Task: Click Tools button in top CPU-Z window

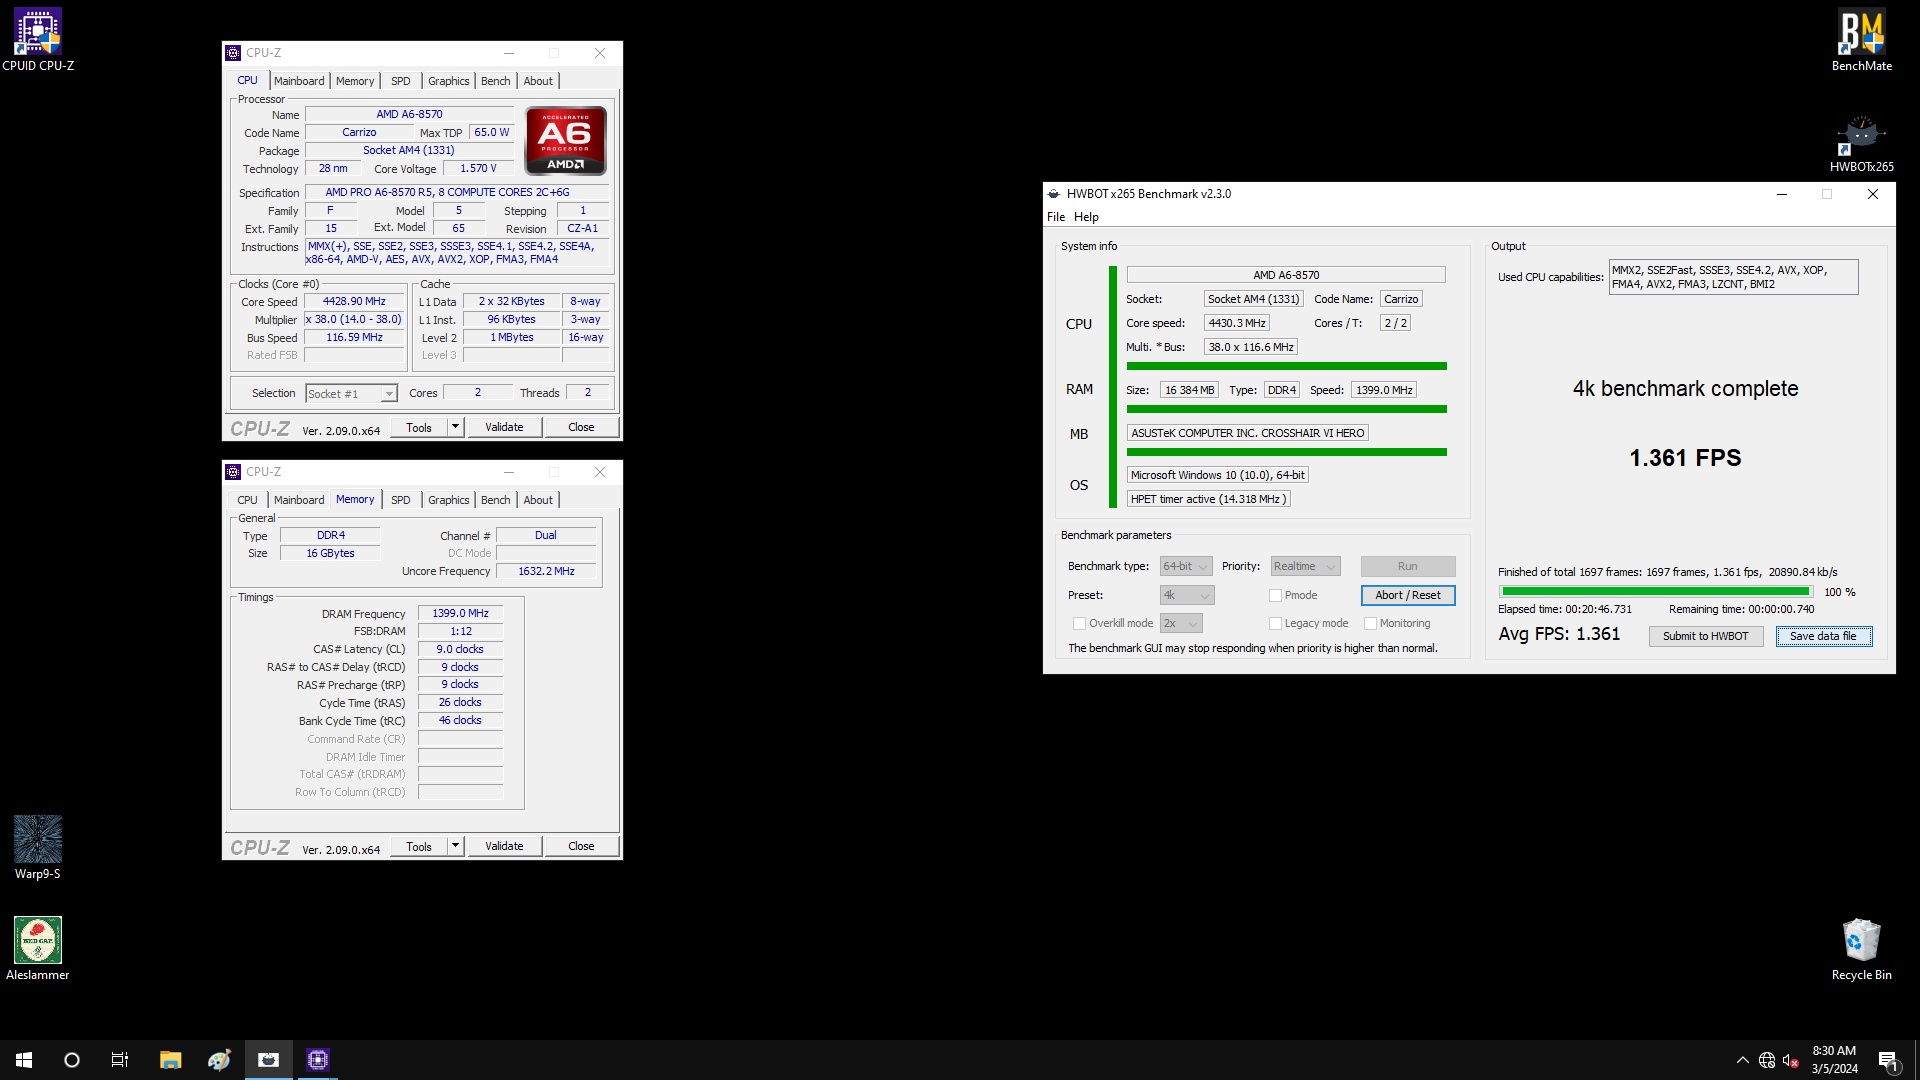Action: (419, 427)
